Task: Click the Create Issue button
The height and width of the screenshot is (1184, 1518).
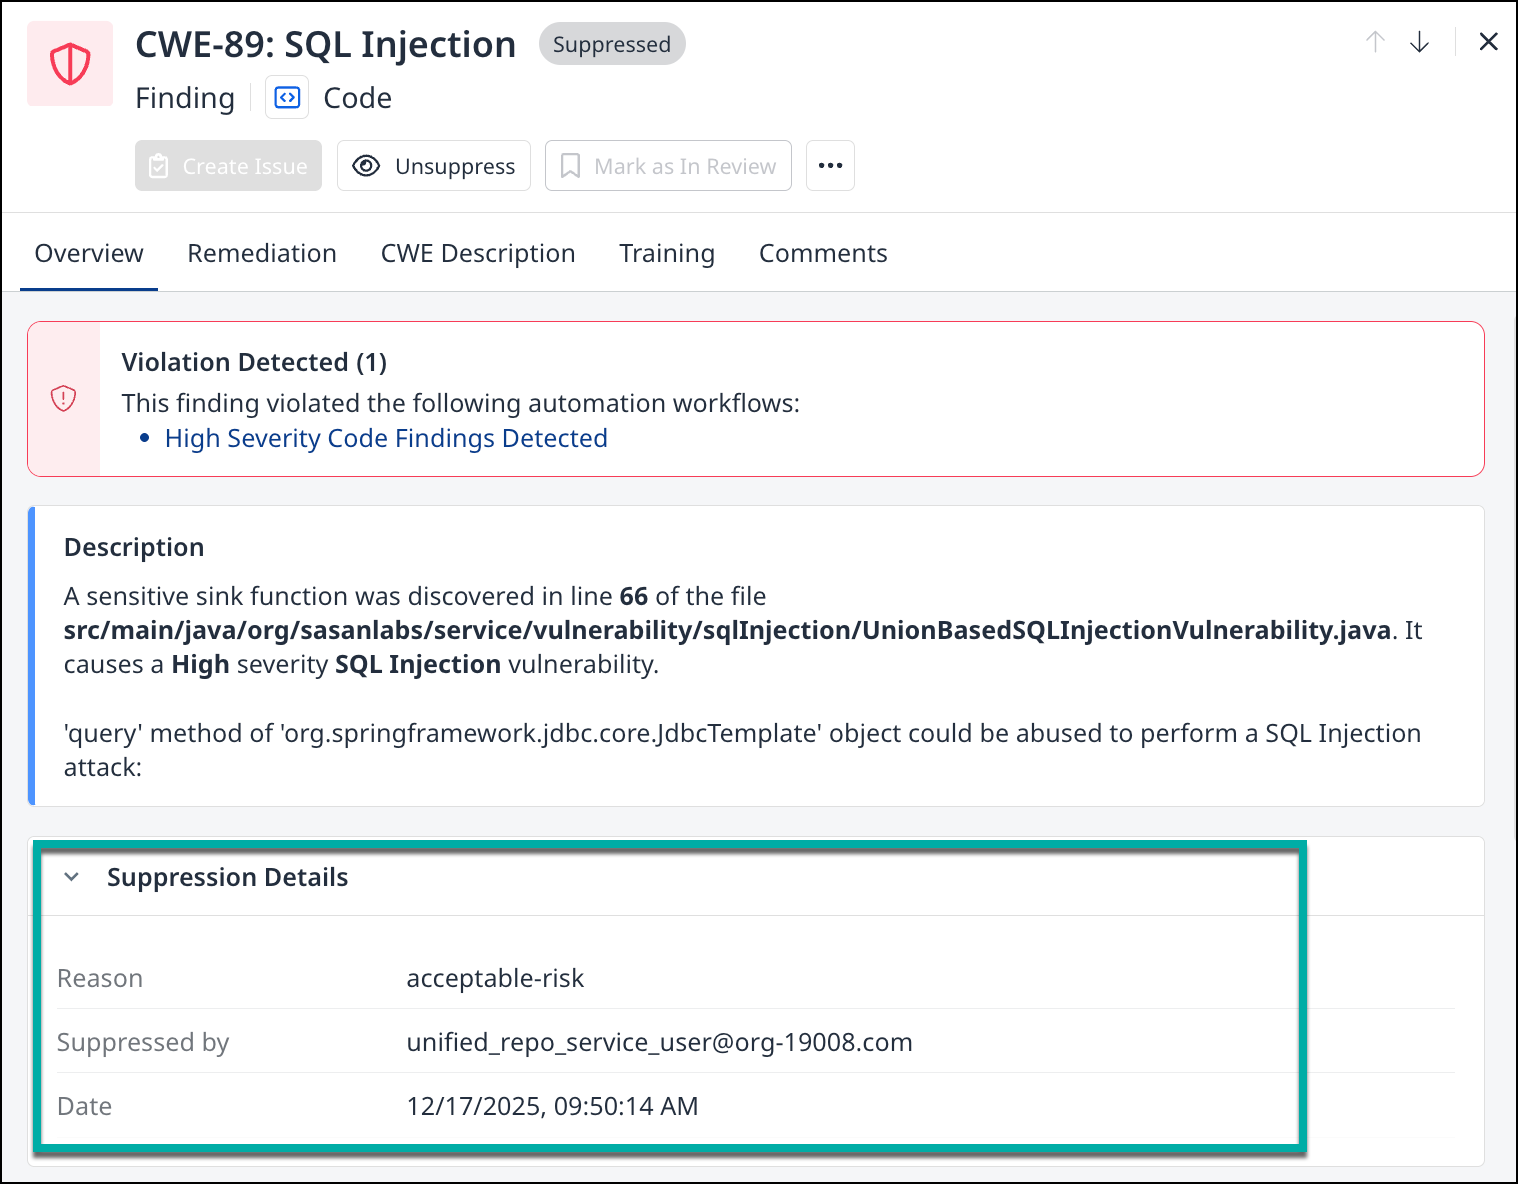Action: coord(229,166)
